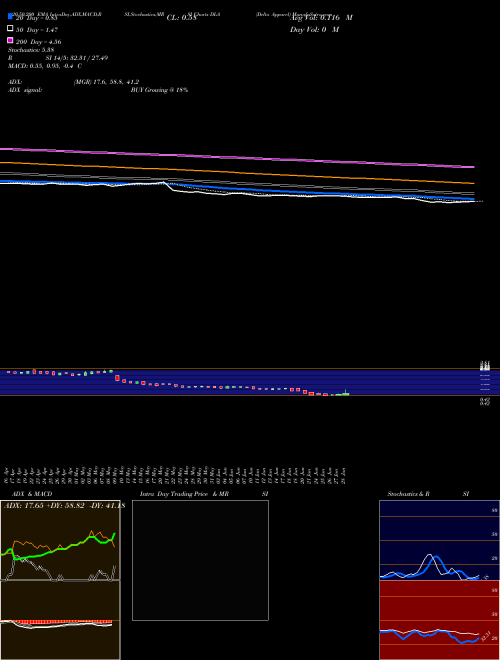Screen dimensions: 500x660
Task: Click the 'Intra Day Trading Price & MR' panel title
Action: [x=184, y=494]
